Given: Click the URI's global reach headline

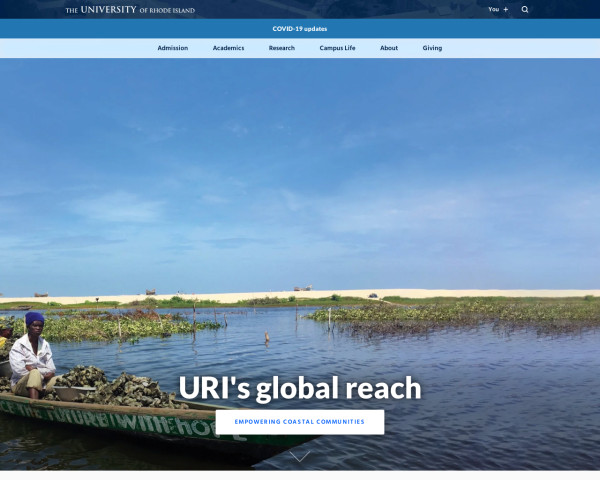Looking at the screenshot, I should click(300, 388).
